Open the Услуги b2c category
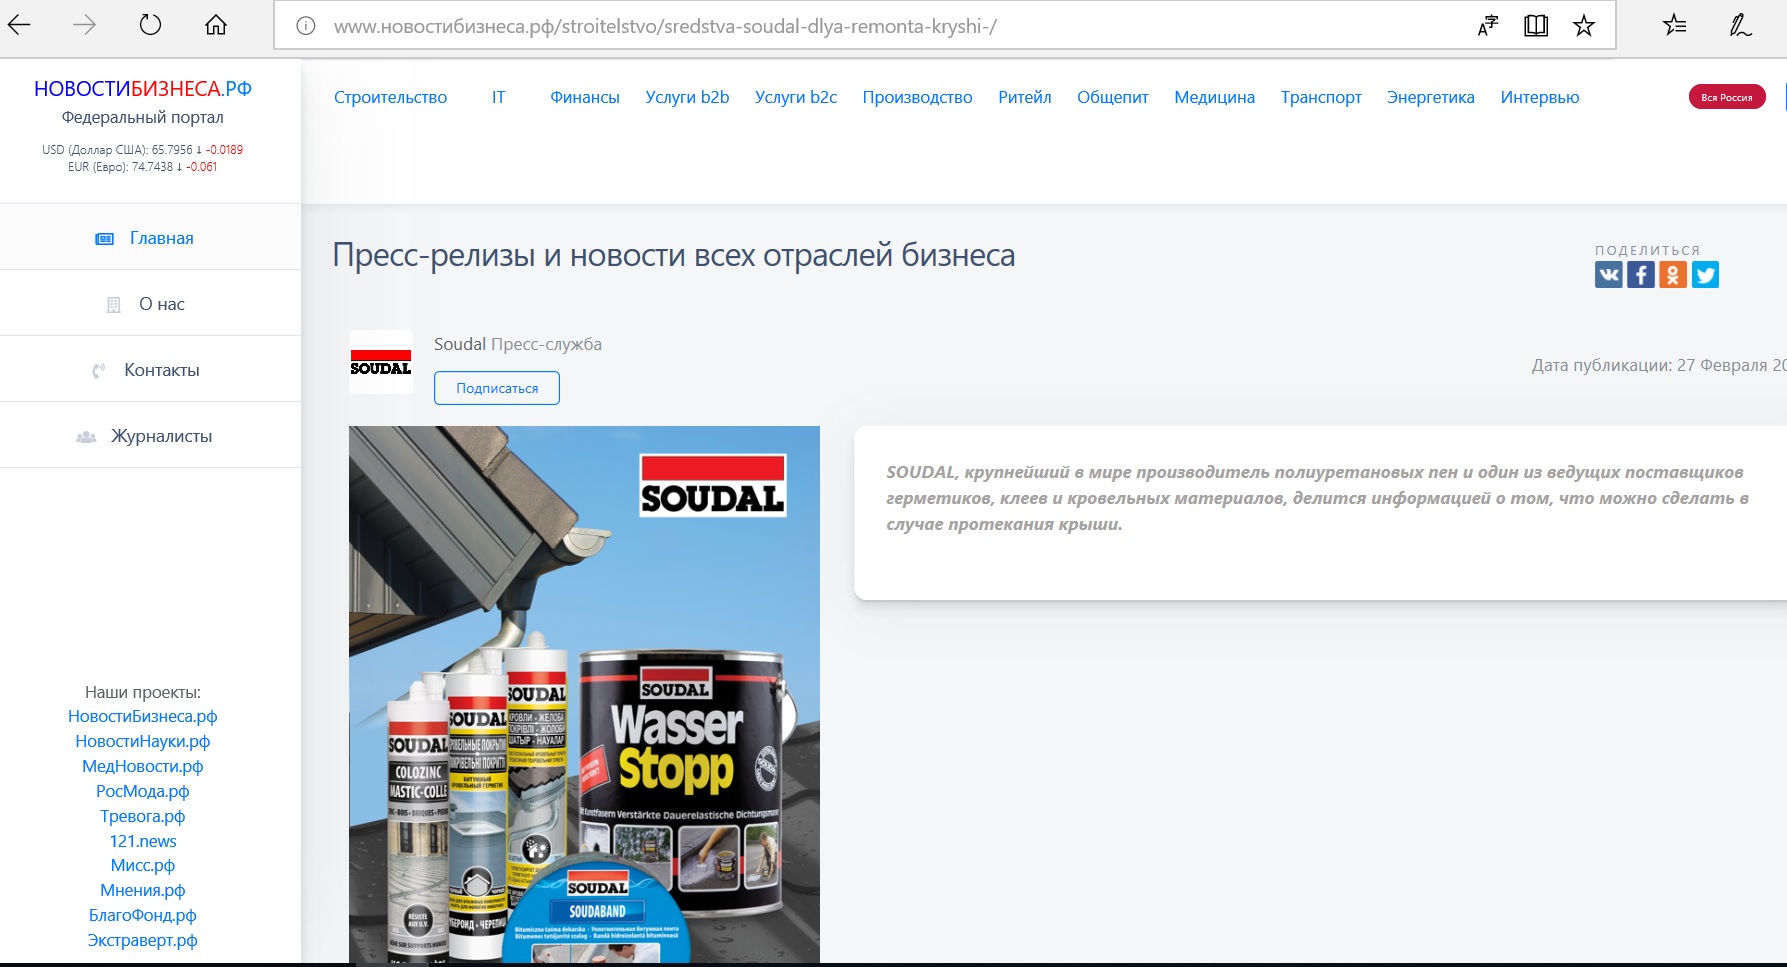This screenshot has width=1787, height=967. click(796, 97)
